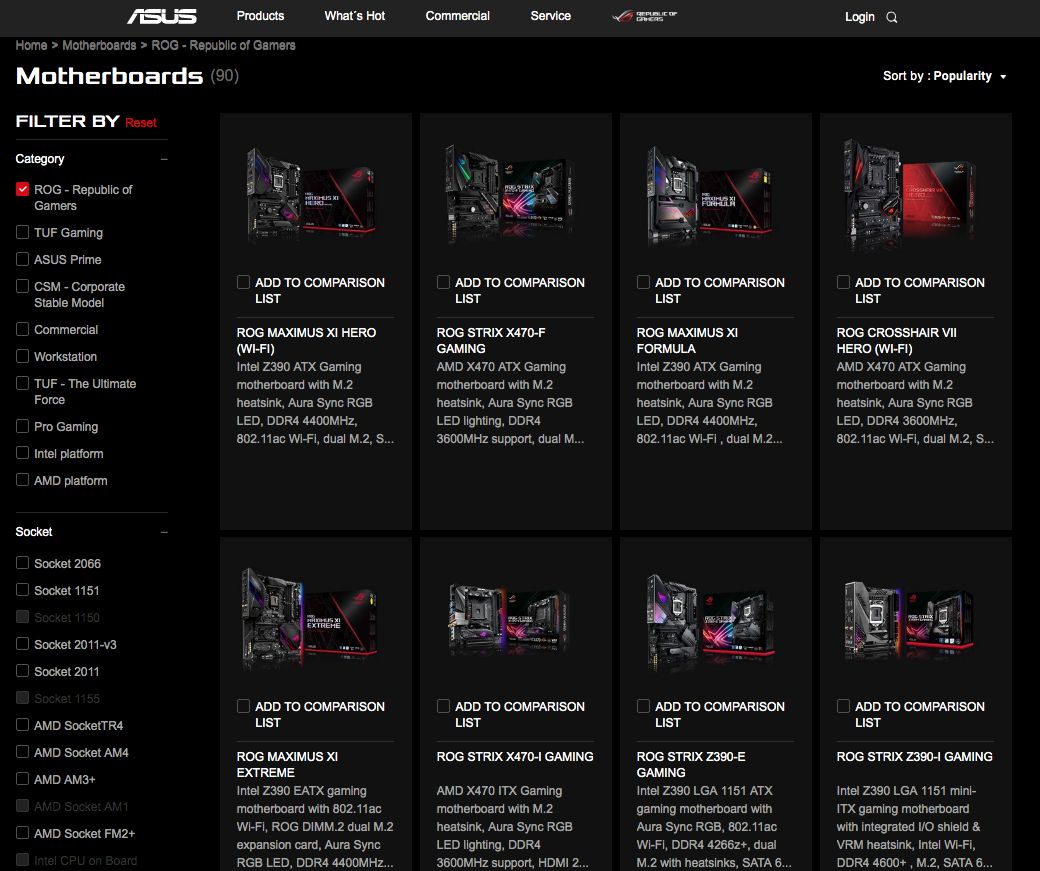Click the ROG CROSSHAIR VII HERO (WI-FI) title
The width and height of the screenshot is (1040, 871).
click(x=897, y=340)
